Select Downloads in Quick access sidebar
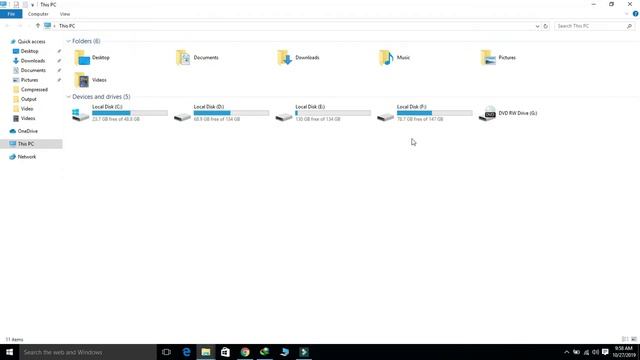The width and height of the screenshot is (640, 360). (x=33, y=61)
